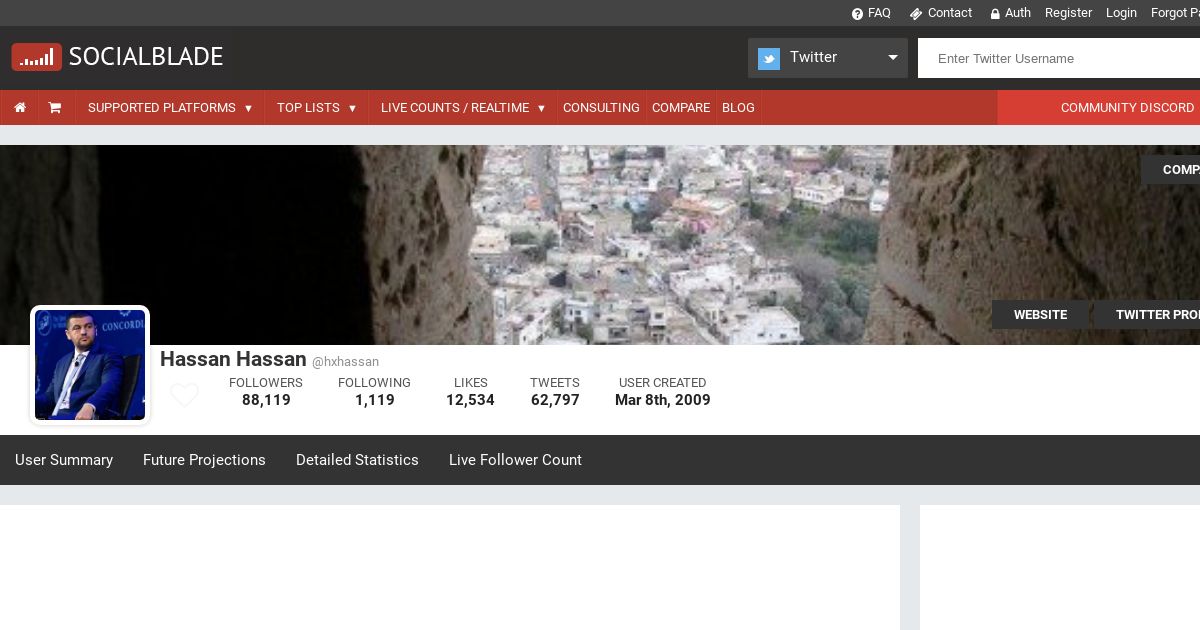Click the Auth padlock icon
Viewport: 1200px width, 630px height.
(995, 14)
